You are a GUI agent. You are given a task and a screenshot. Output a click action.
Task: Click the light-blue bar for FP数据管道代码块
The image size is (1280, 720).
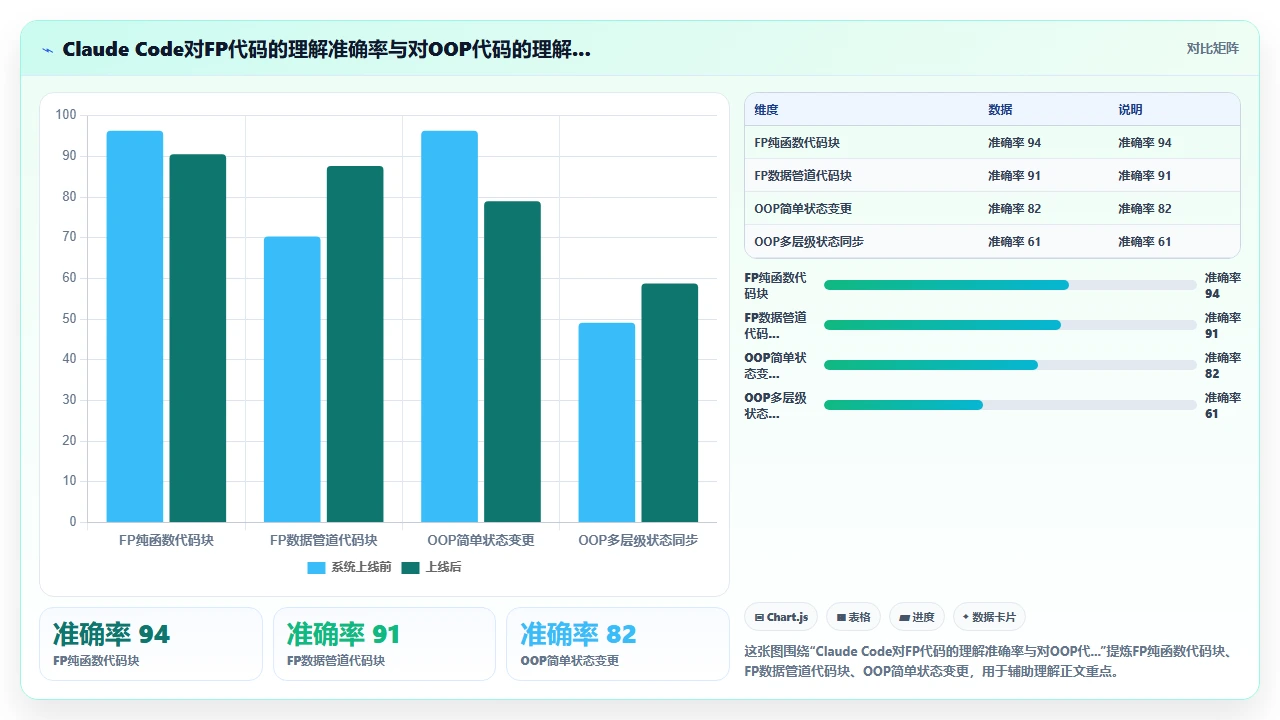point(292,380)
